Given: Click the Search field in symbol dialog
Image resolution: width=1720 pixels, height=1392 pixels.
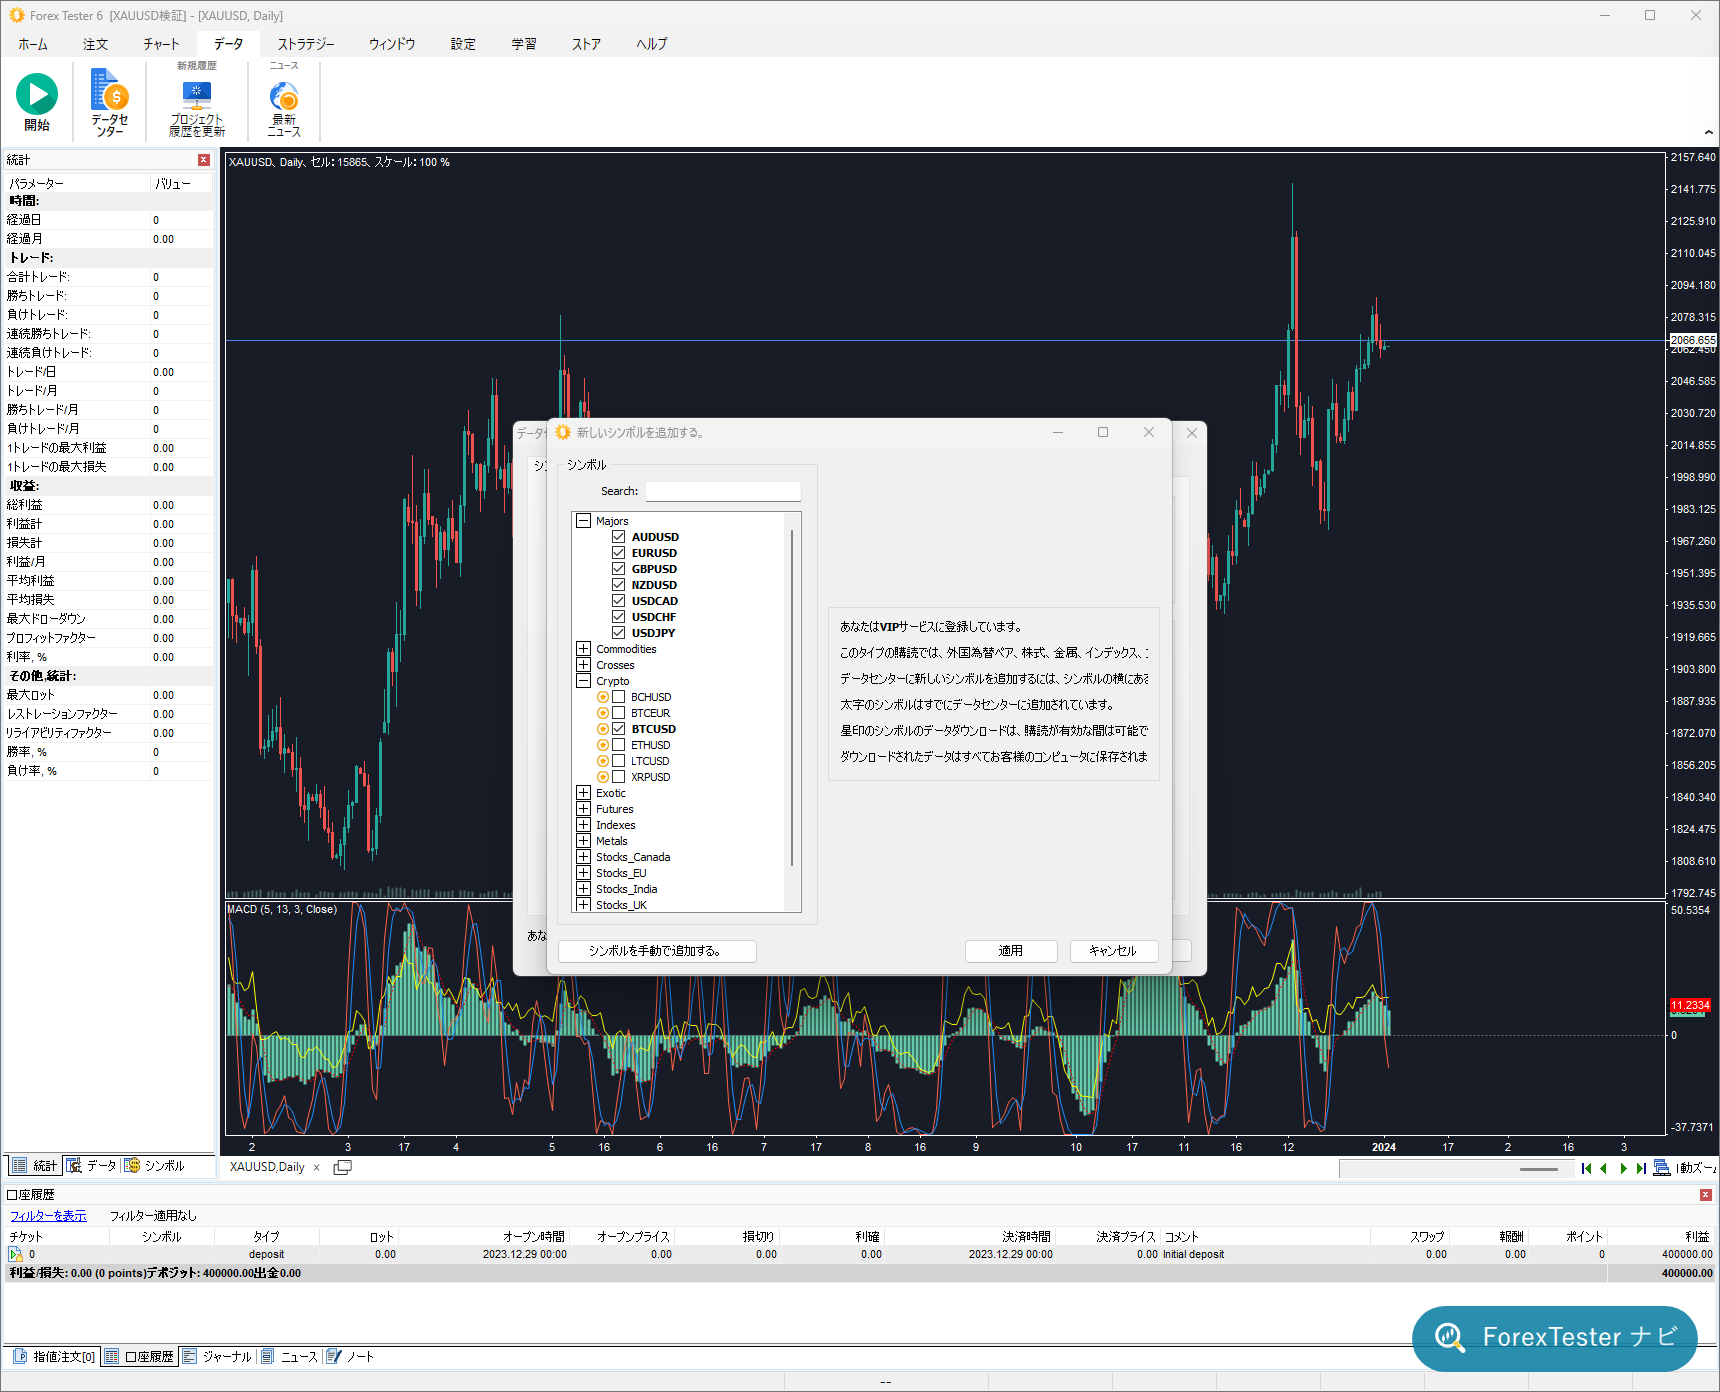Looking at the screenshot, I should 723,491.
